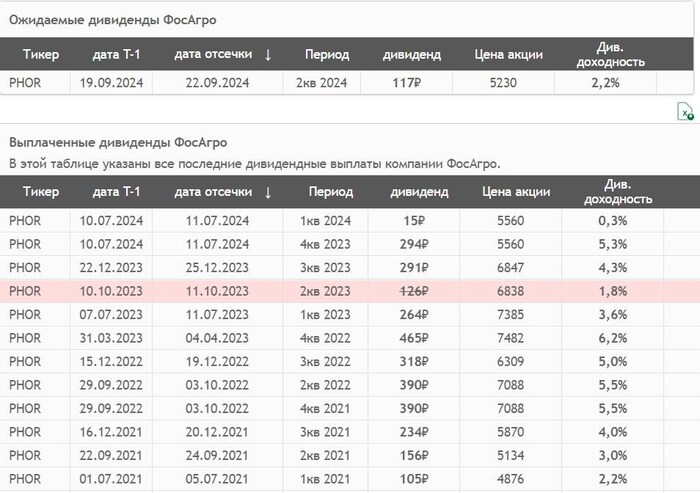Click the Excel export icon
The height and width of the screenshot is (493, 700).
pos(685,112)
